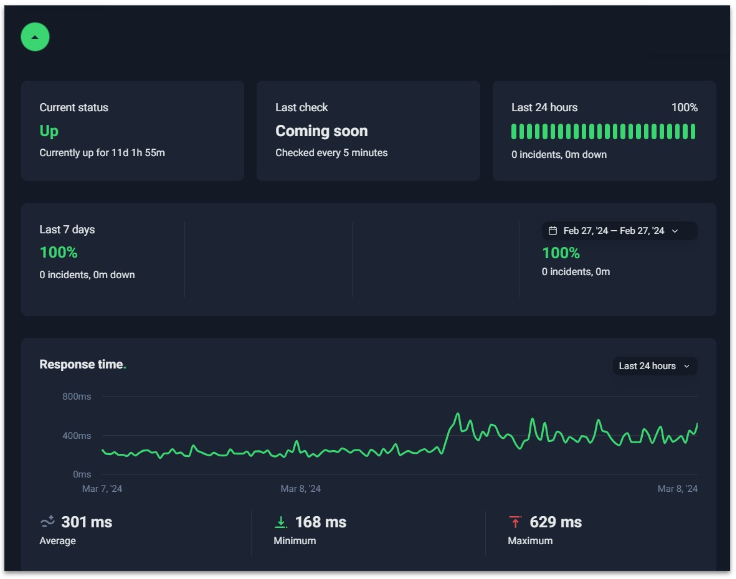The height and width of the screenshot is (579, 736).
Task: Click the 'Response time.' heading
Action: click(x=83, y=365)
